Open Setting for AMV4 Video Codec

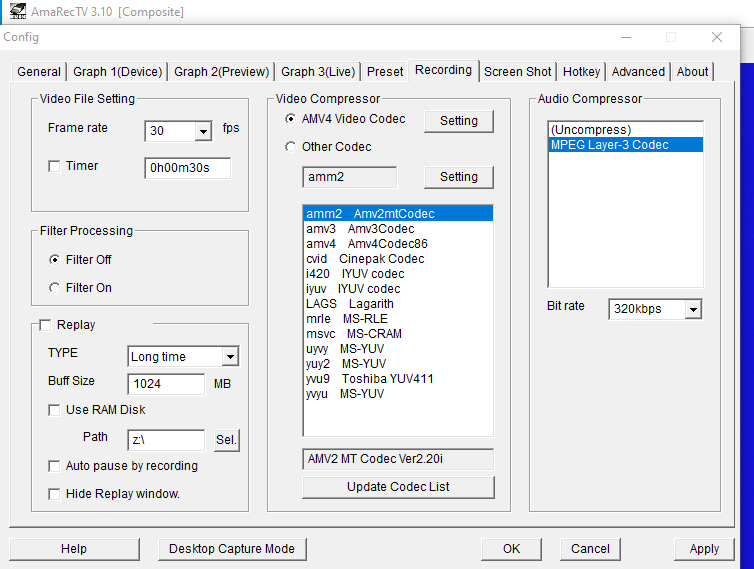coord(459,121)
